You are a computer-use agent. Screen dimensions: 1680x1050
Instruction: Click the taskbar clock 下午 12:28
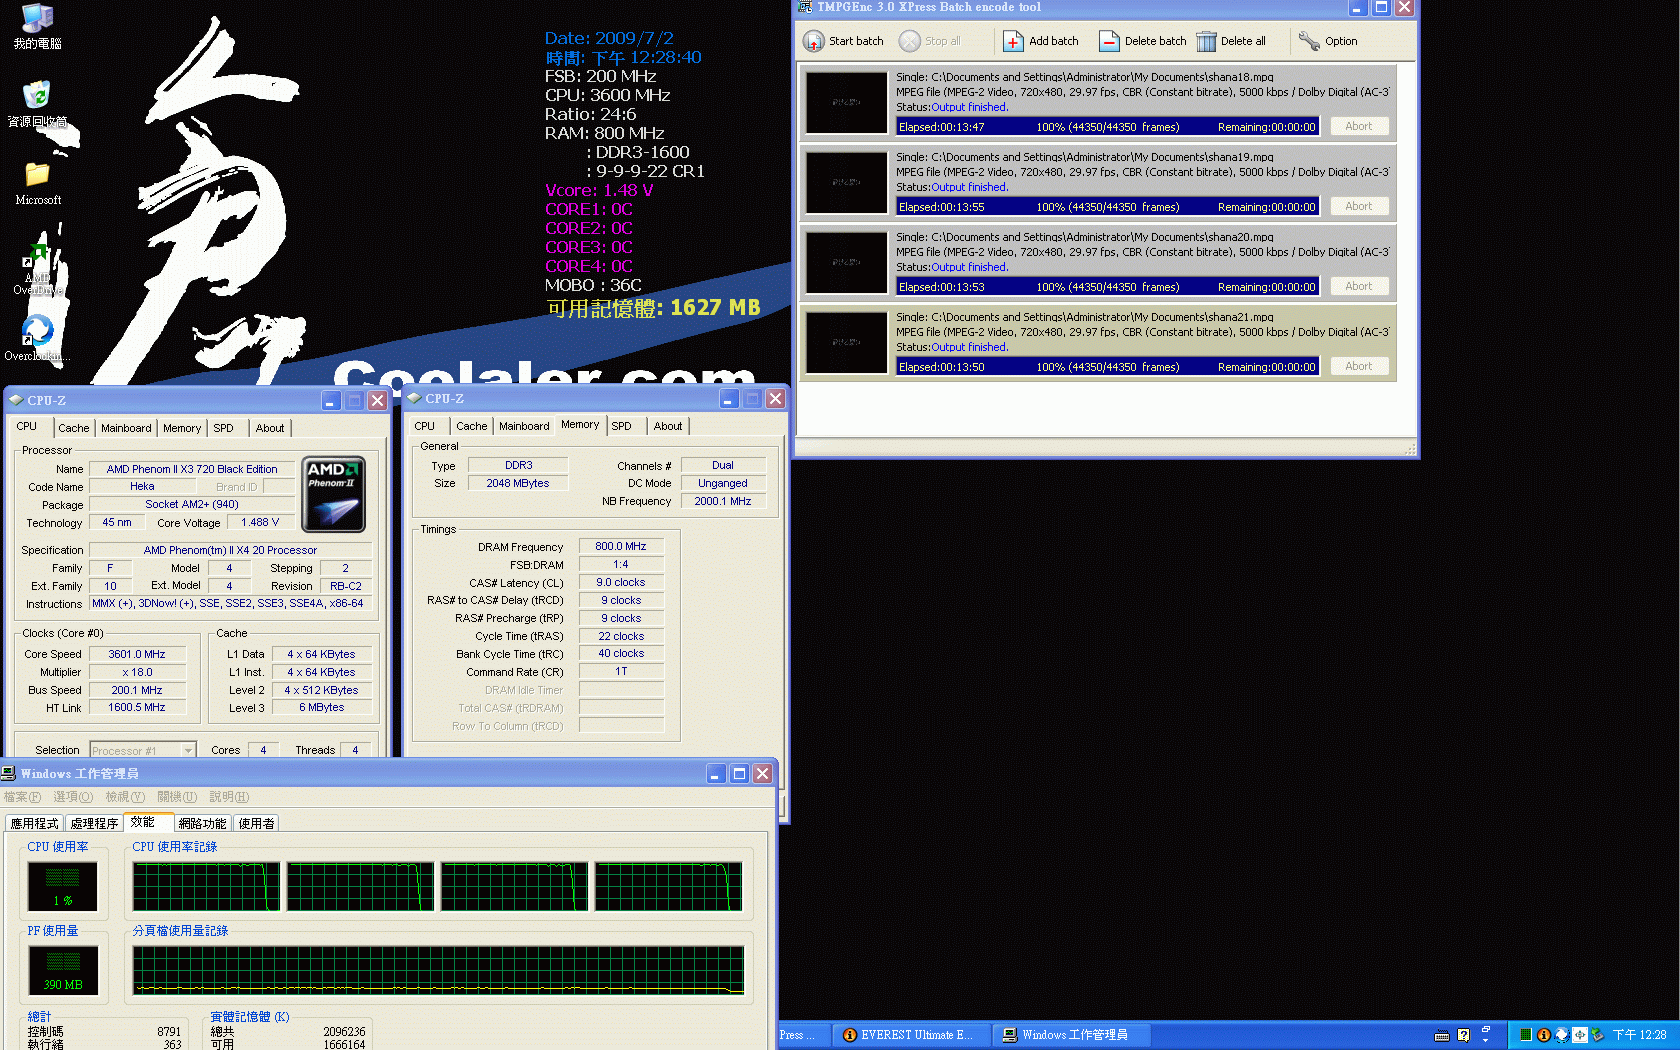(x=1639, y=1035)
